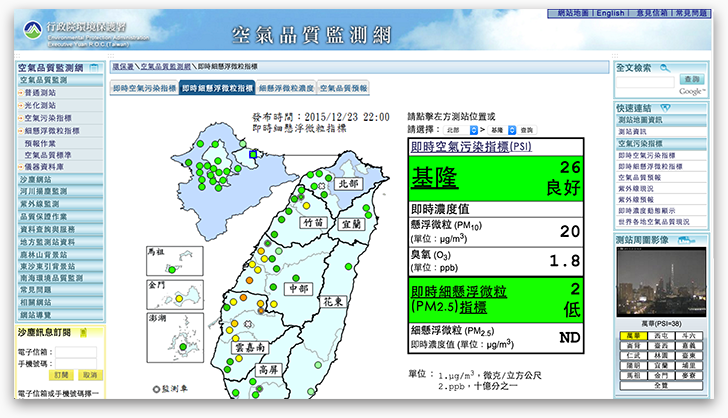
Task: Select the 斗六 camera button
Action: 689,335
